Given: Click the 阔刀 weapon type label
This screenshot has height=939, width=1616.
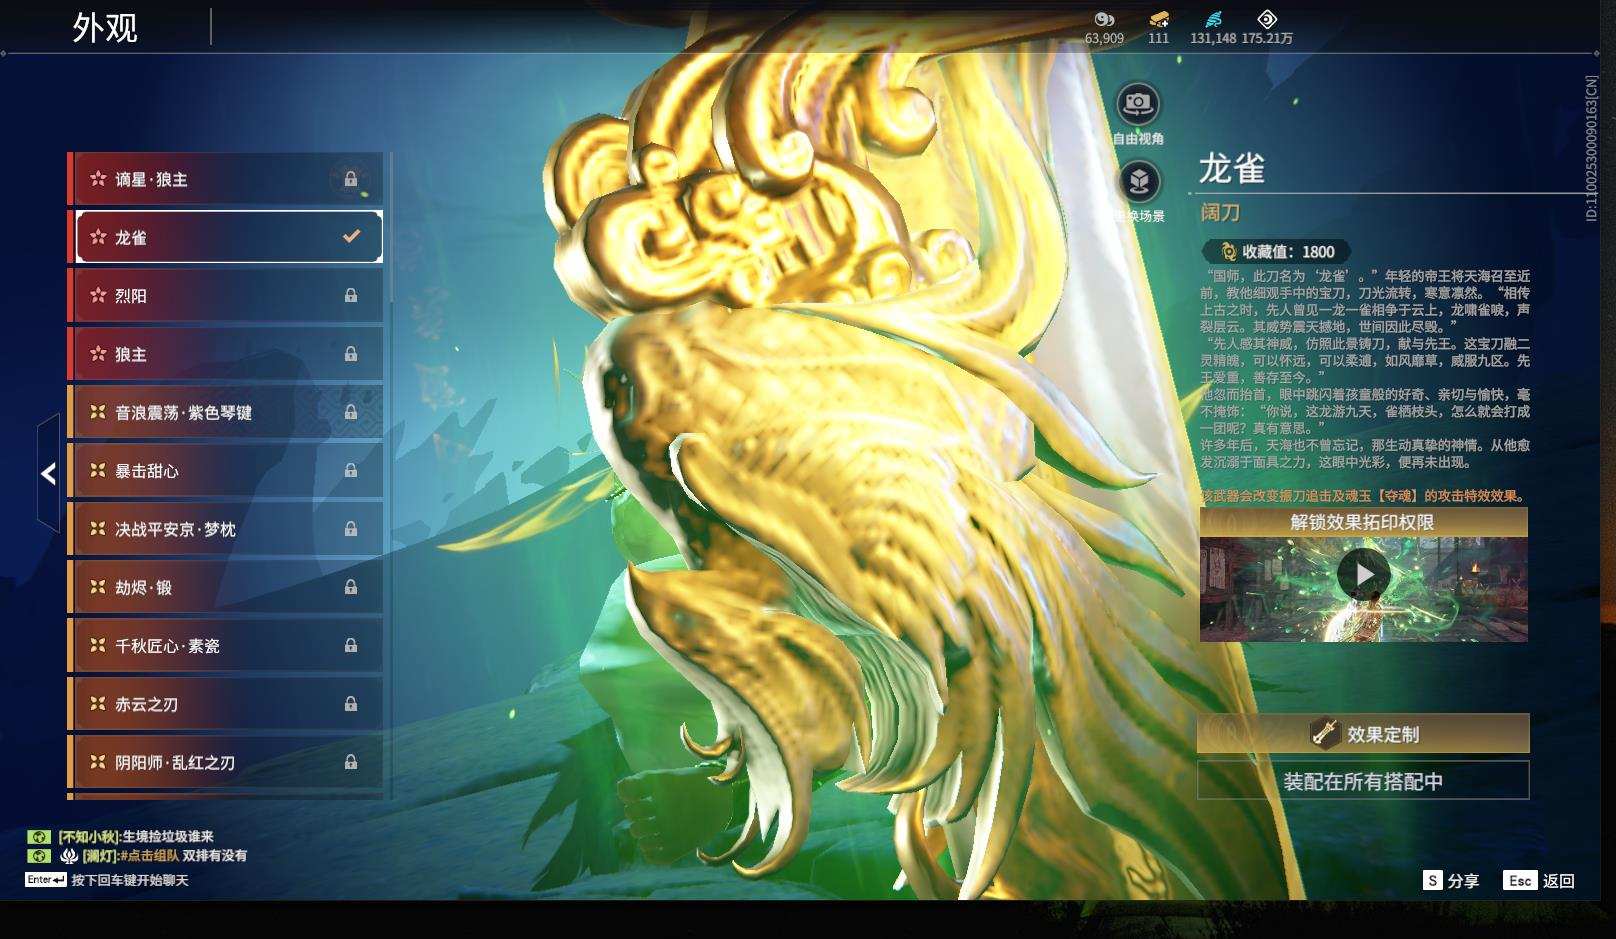Looking at the screenshot, I should coord(1220,212).
